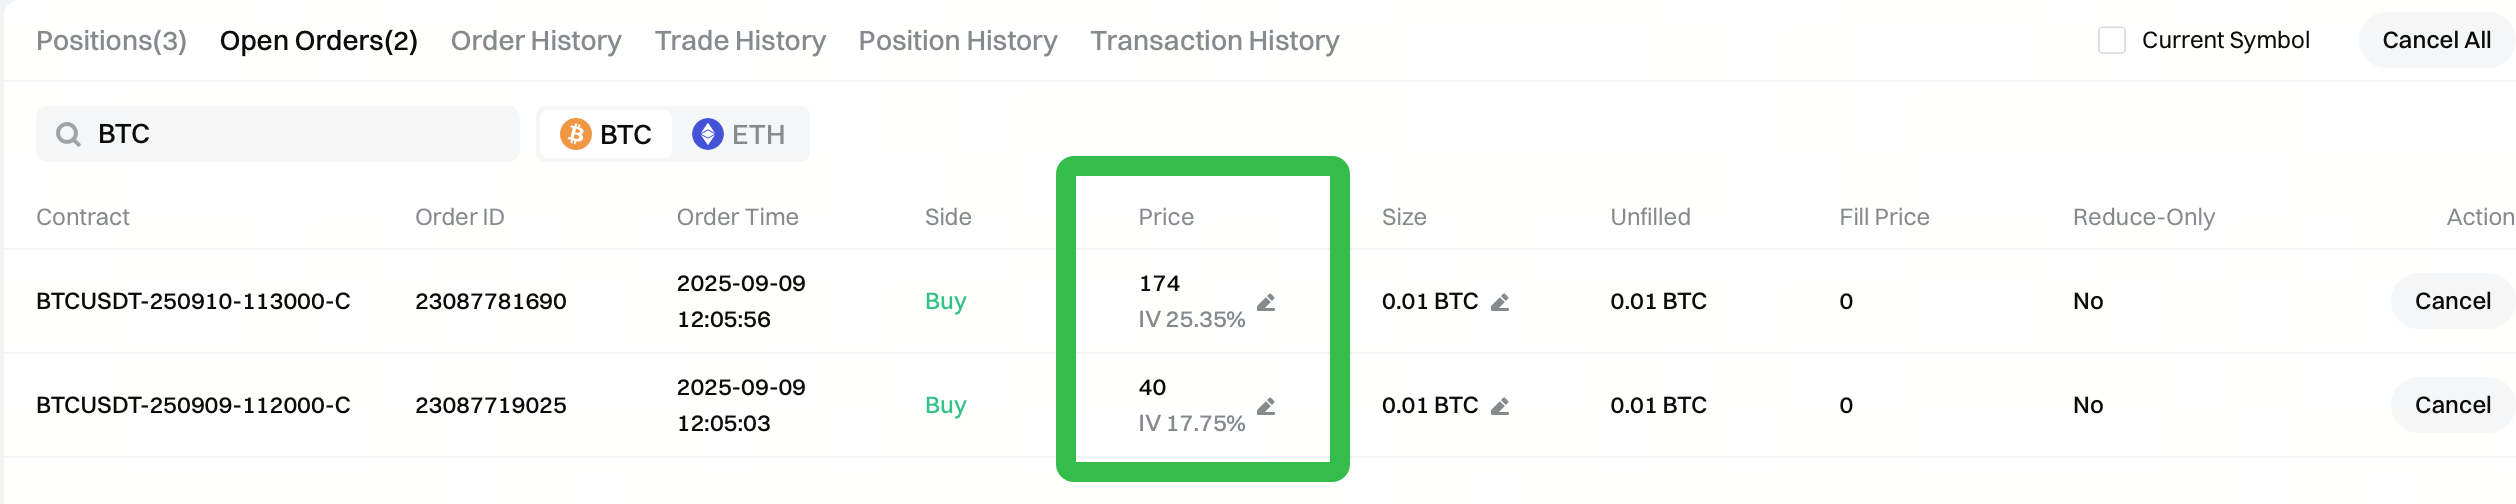This screenshot has width=2516, height=504.
Task: Click the BTCUSDT-250910-113000-C contract name
Action: (193, 301)
